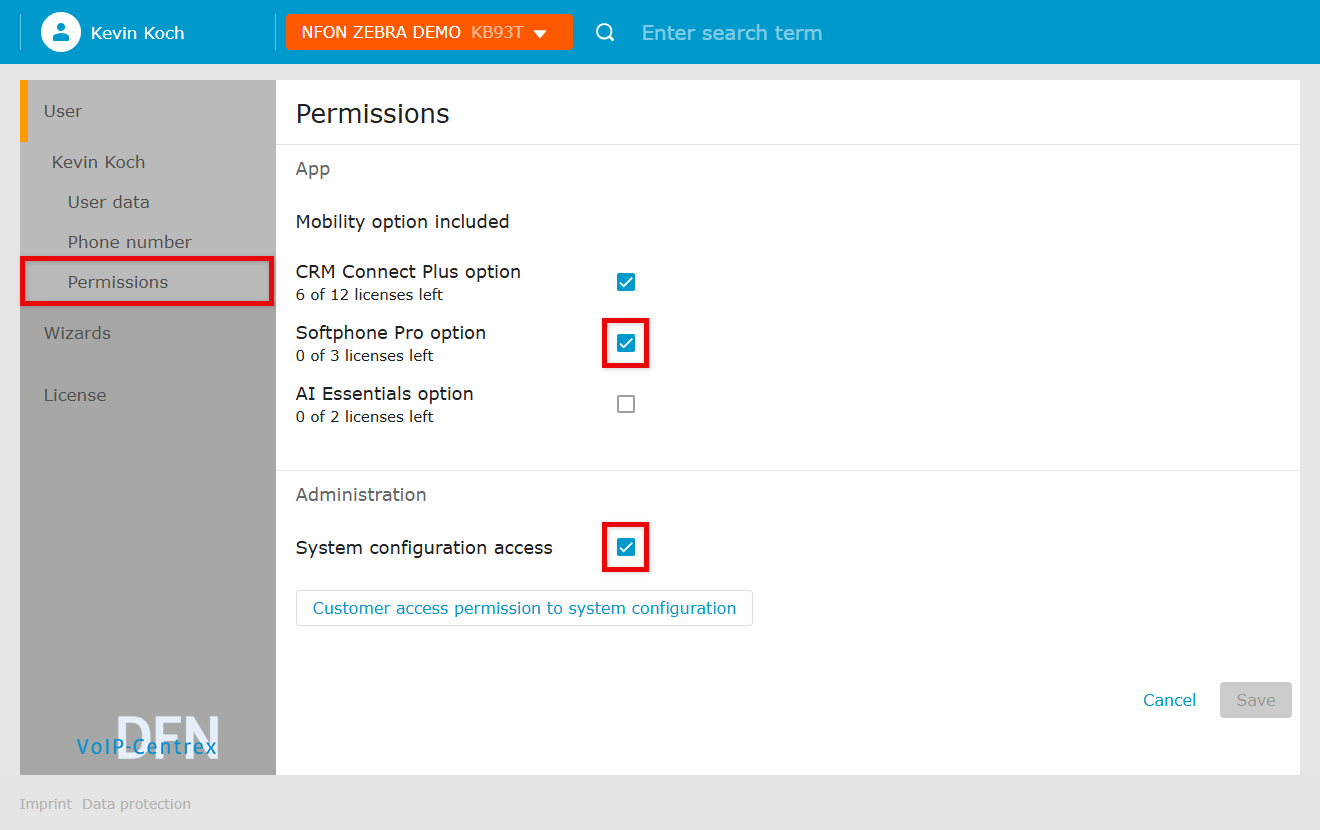Open the NFON ZEBRA DEMO customer dropdown

click(x=429, y=32)
